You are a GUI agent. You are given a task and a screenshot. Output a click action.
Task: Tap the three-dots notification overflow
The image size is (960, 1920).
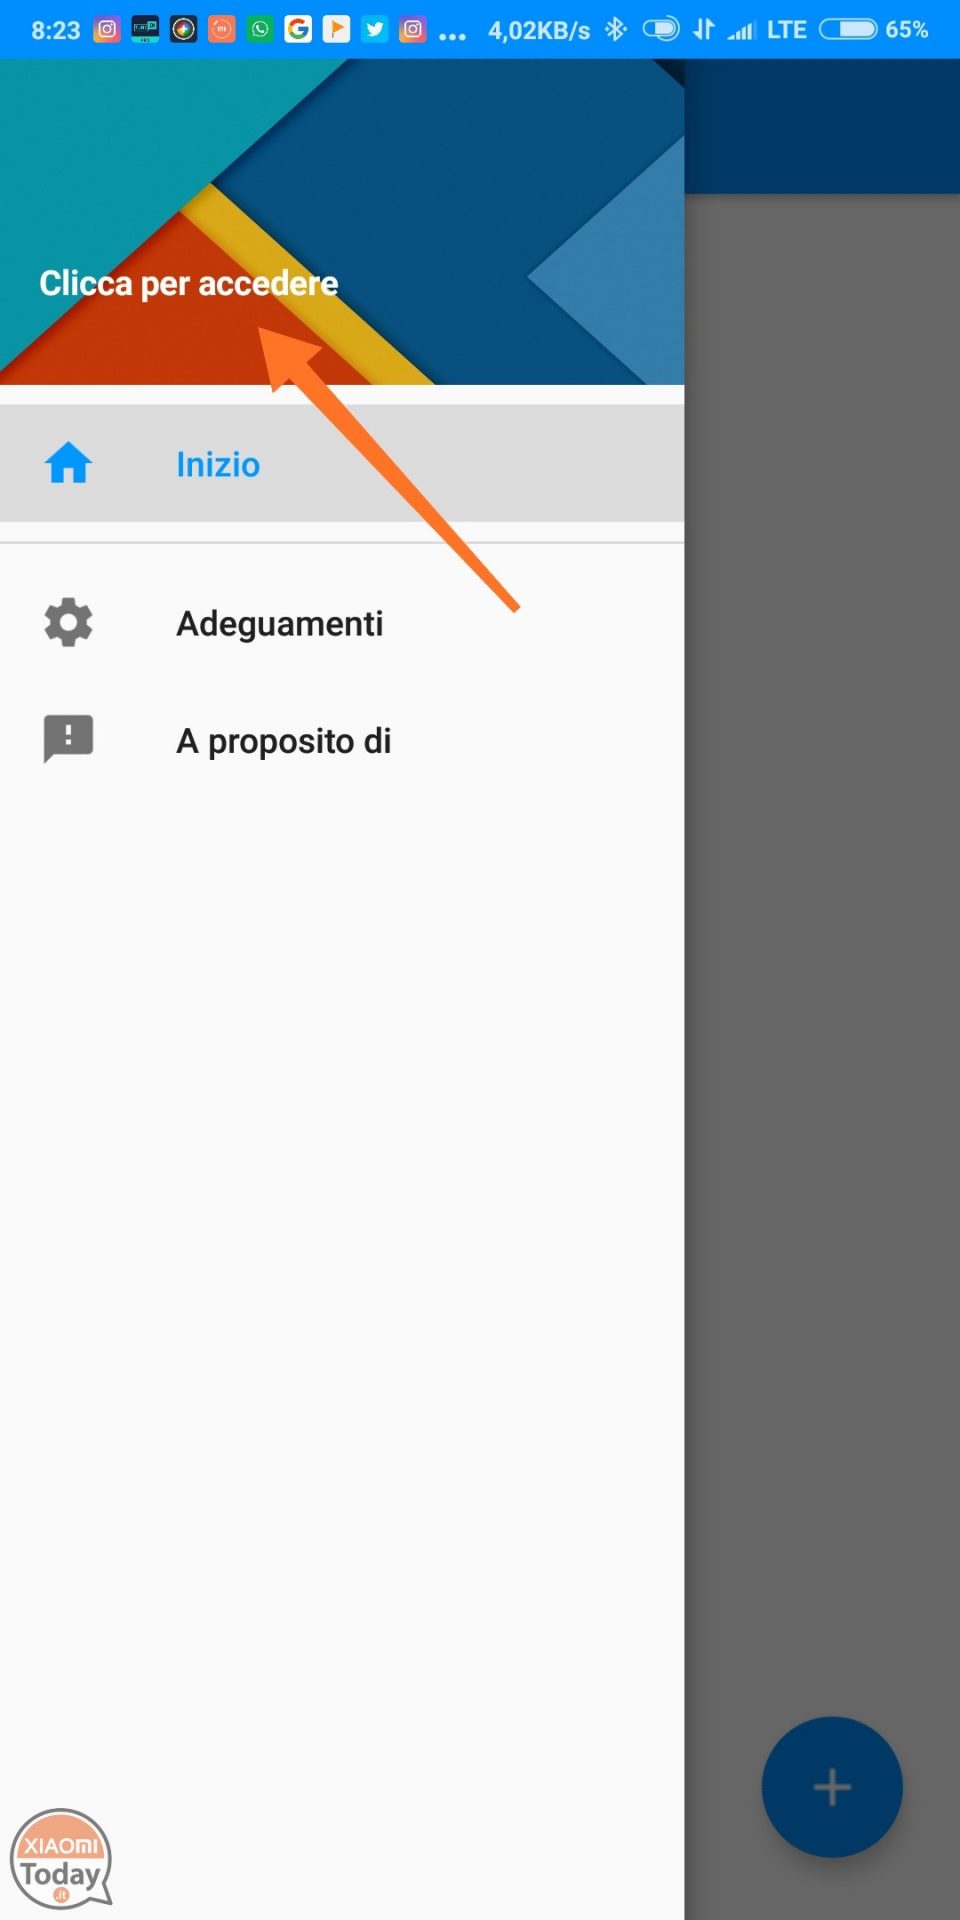coord(452,36)
